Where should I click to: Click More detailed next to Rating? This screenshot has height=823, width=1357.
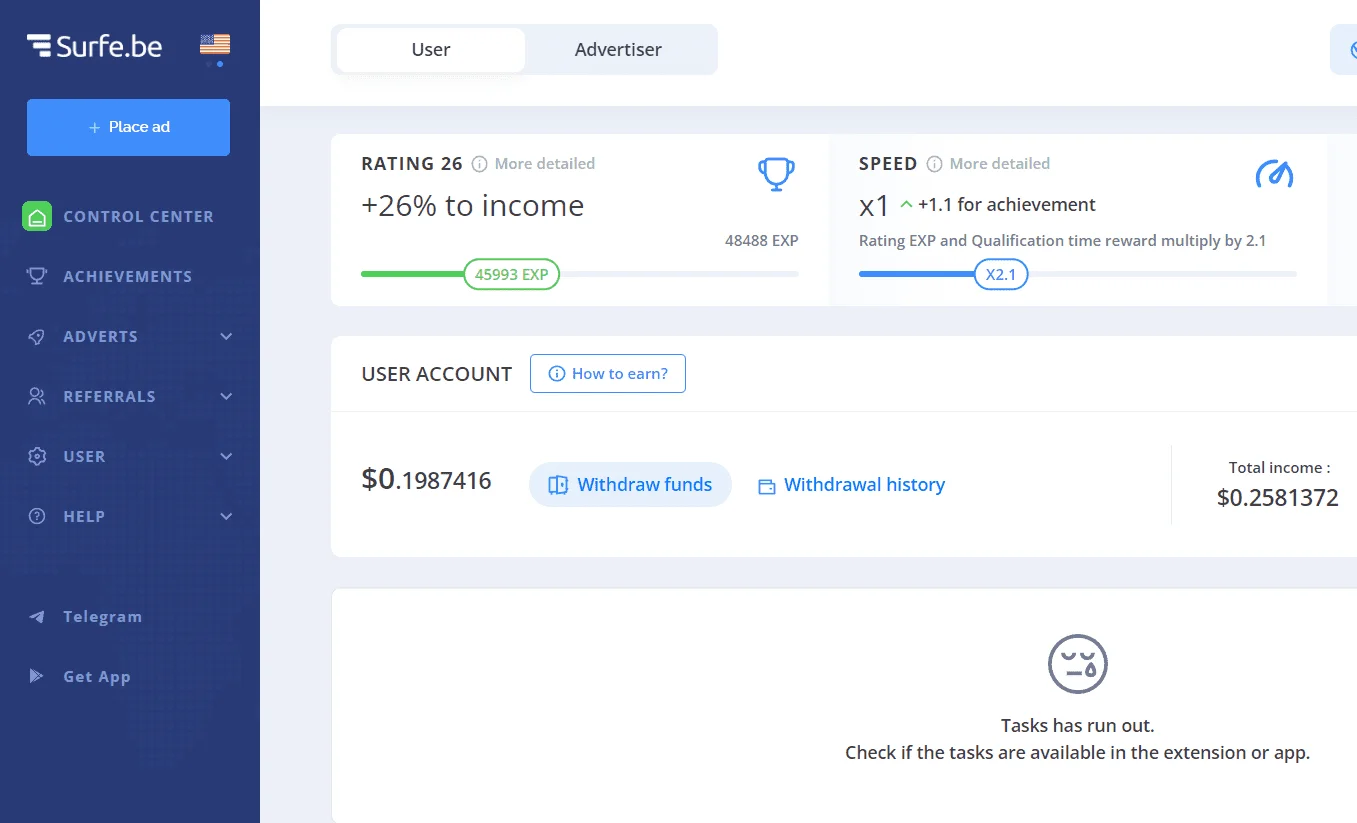[545, 163]
